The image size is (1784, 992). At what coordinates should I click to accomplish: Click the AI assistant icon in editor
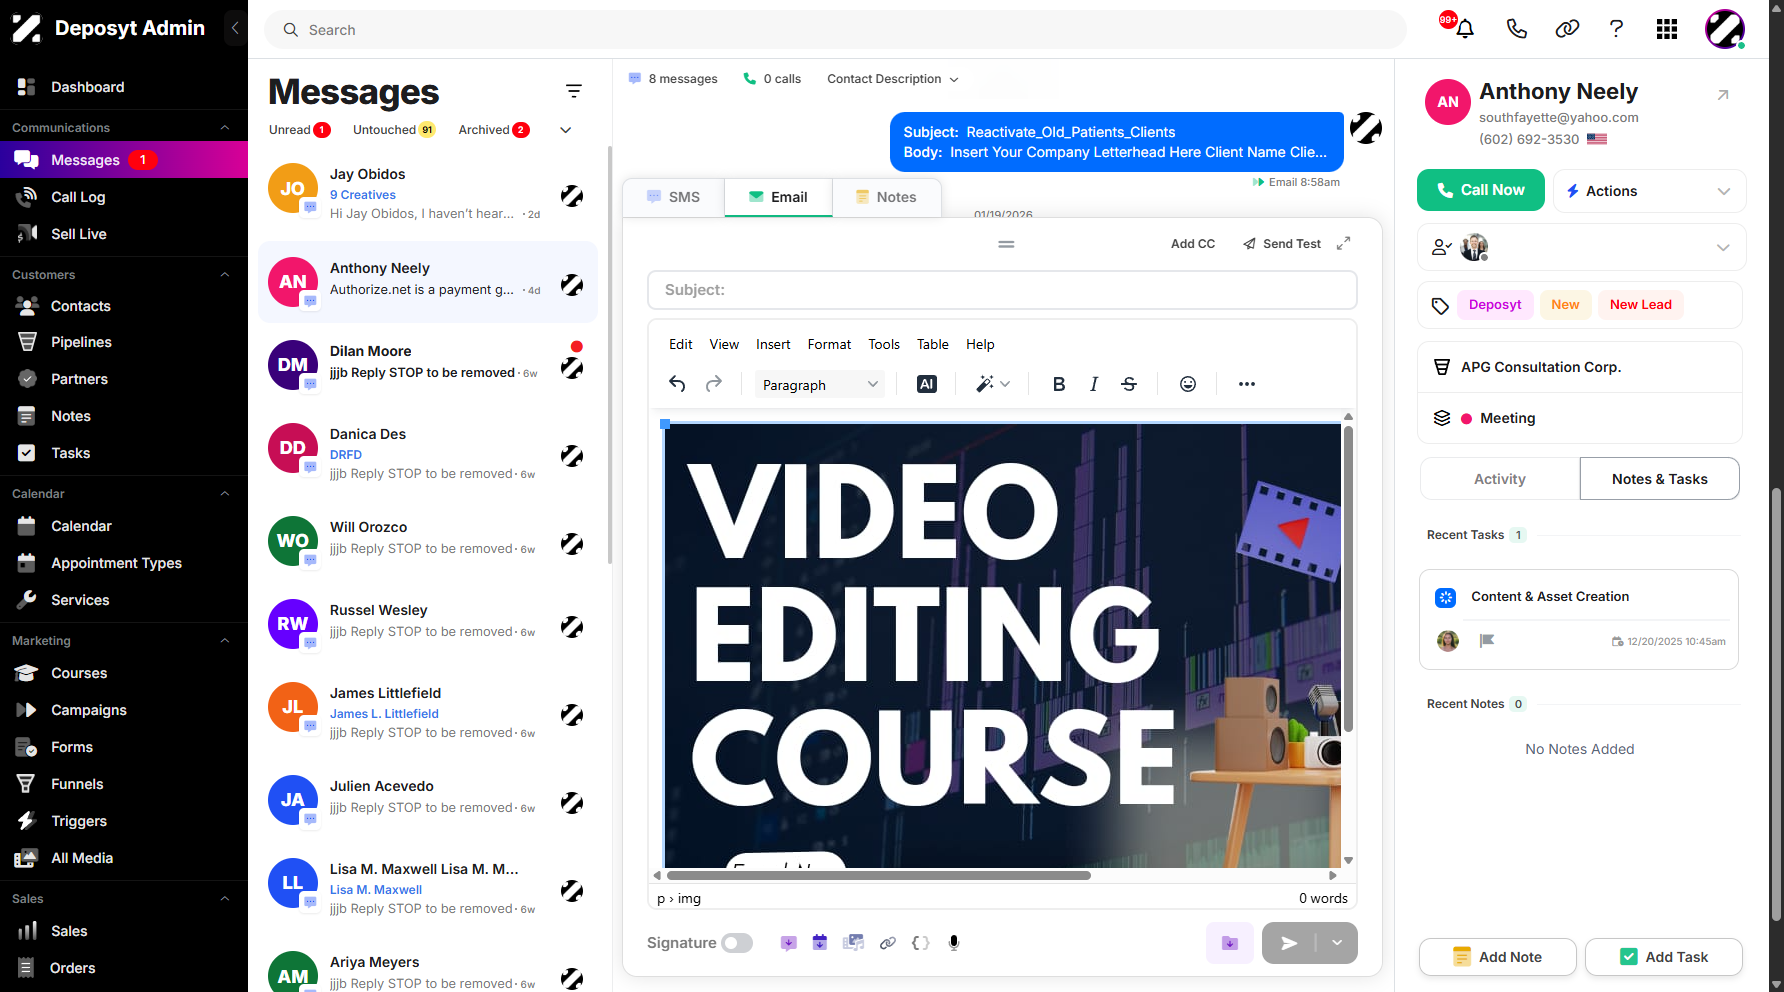click(927, 384)
